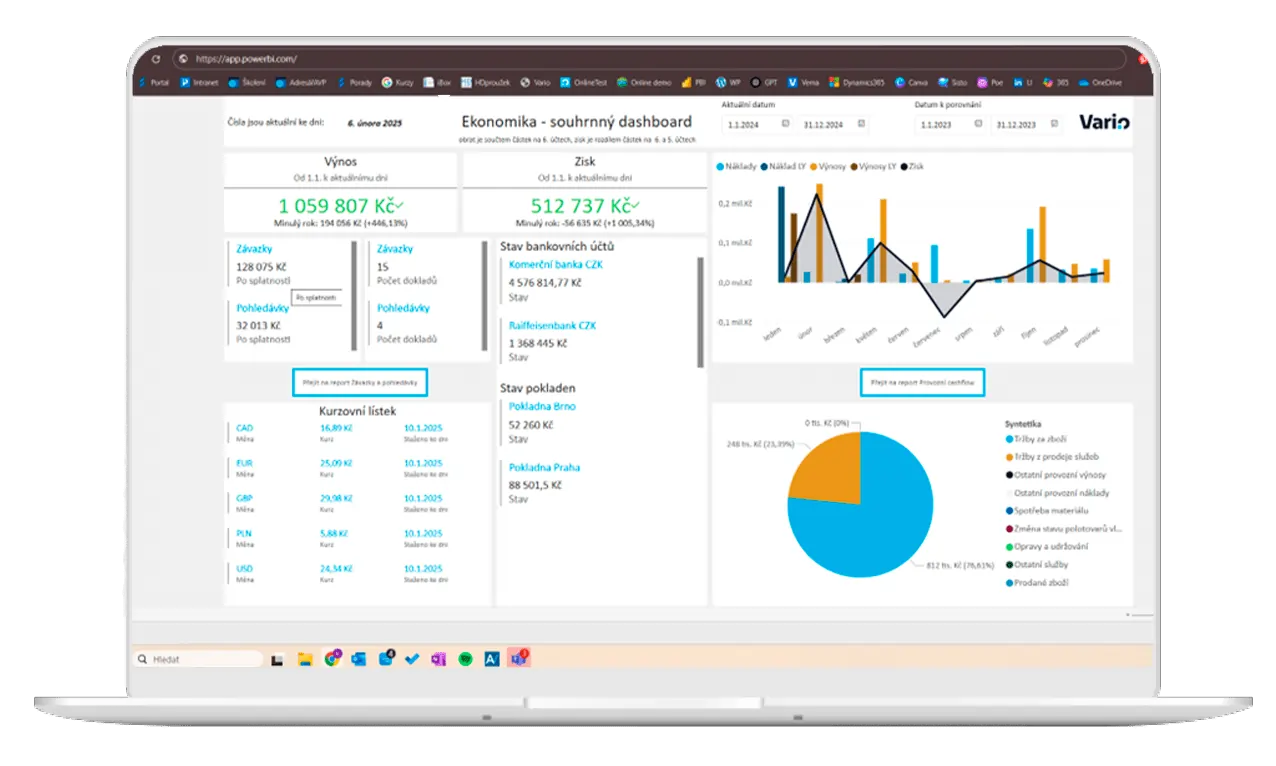
Task: Toggle 'Tržby za zboží' in Syntetika legend
Action: pos(1040,439)
